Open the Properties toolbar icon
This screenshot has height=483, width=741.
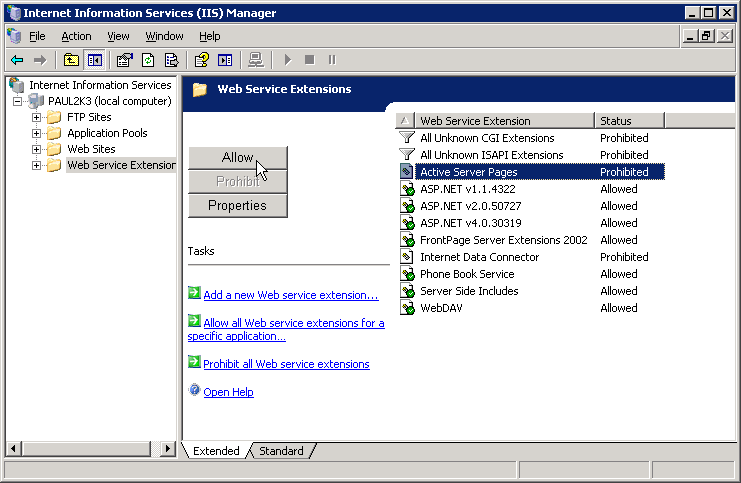coord(125,60)
